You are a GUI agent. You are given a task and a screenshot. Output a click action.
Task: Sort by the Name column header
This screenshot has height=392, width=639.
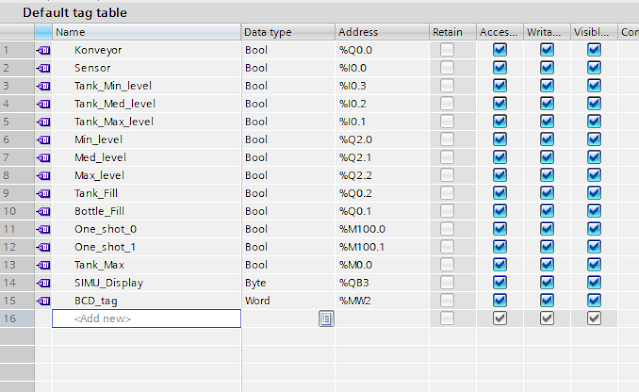tap(146, 32)
